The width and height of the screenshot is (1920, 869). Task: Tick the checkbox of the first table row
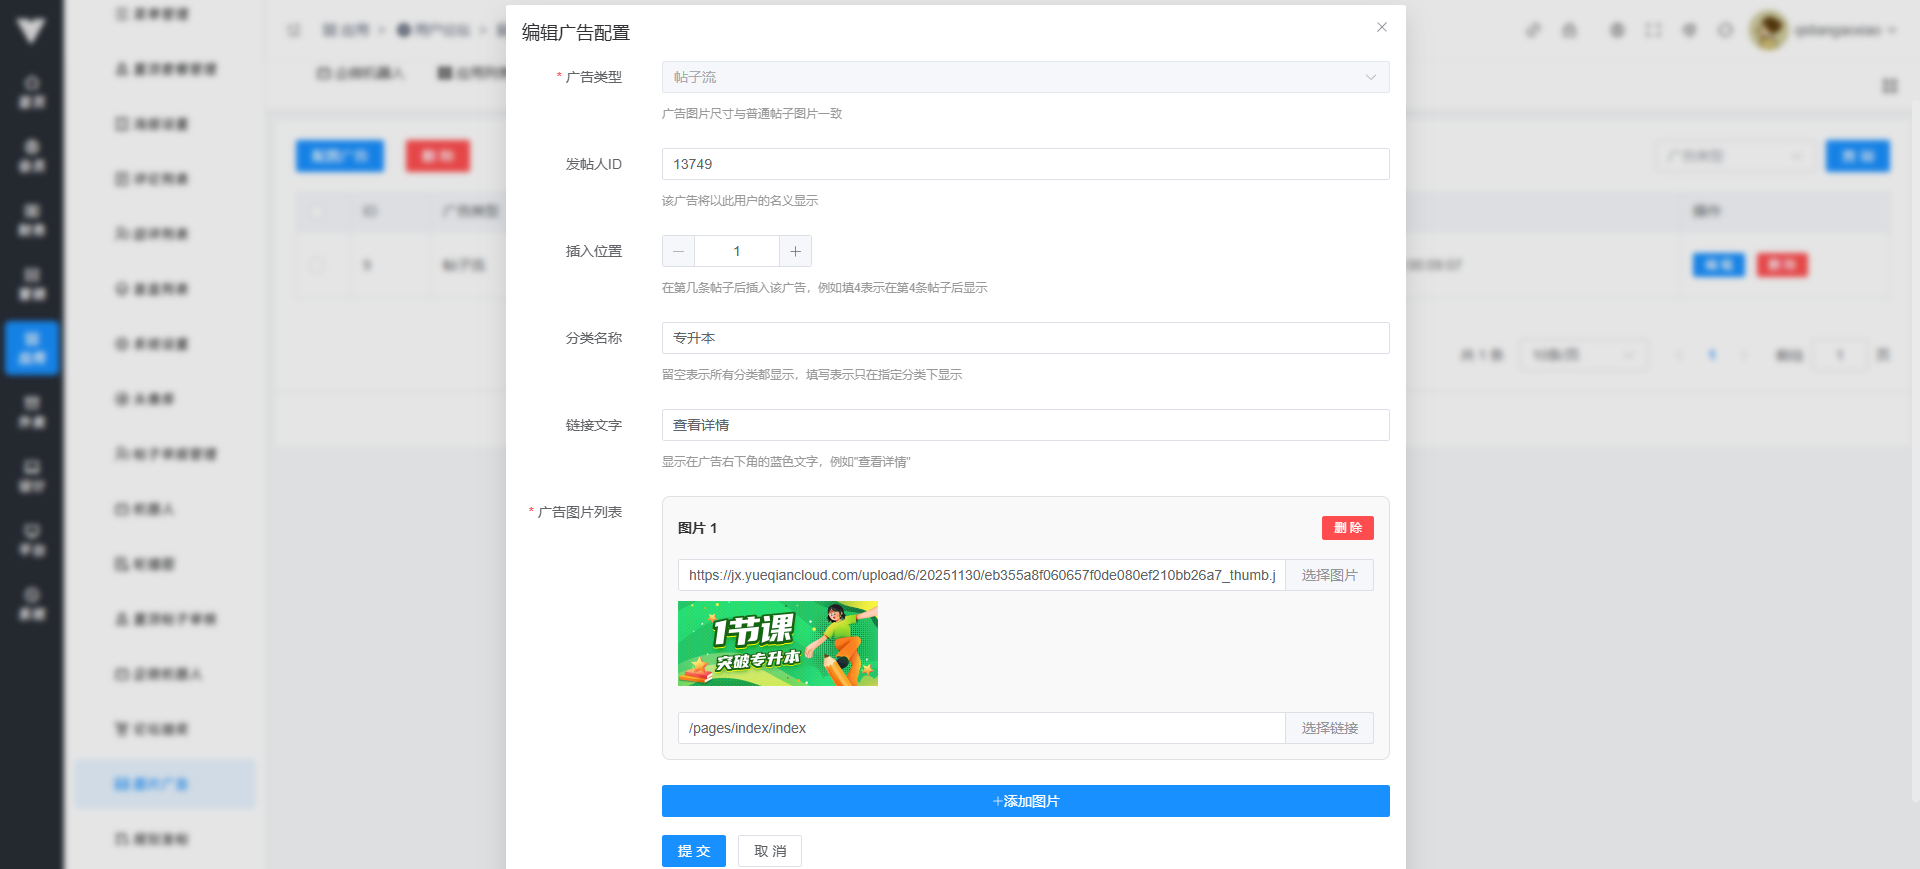(x=317, y=265)
